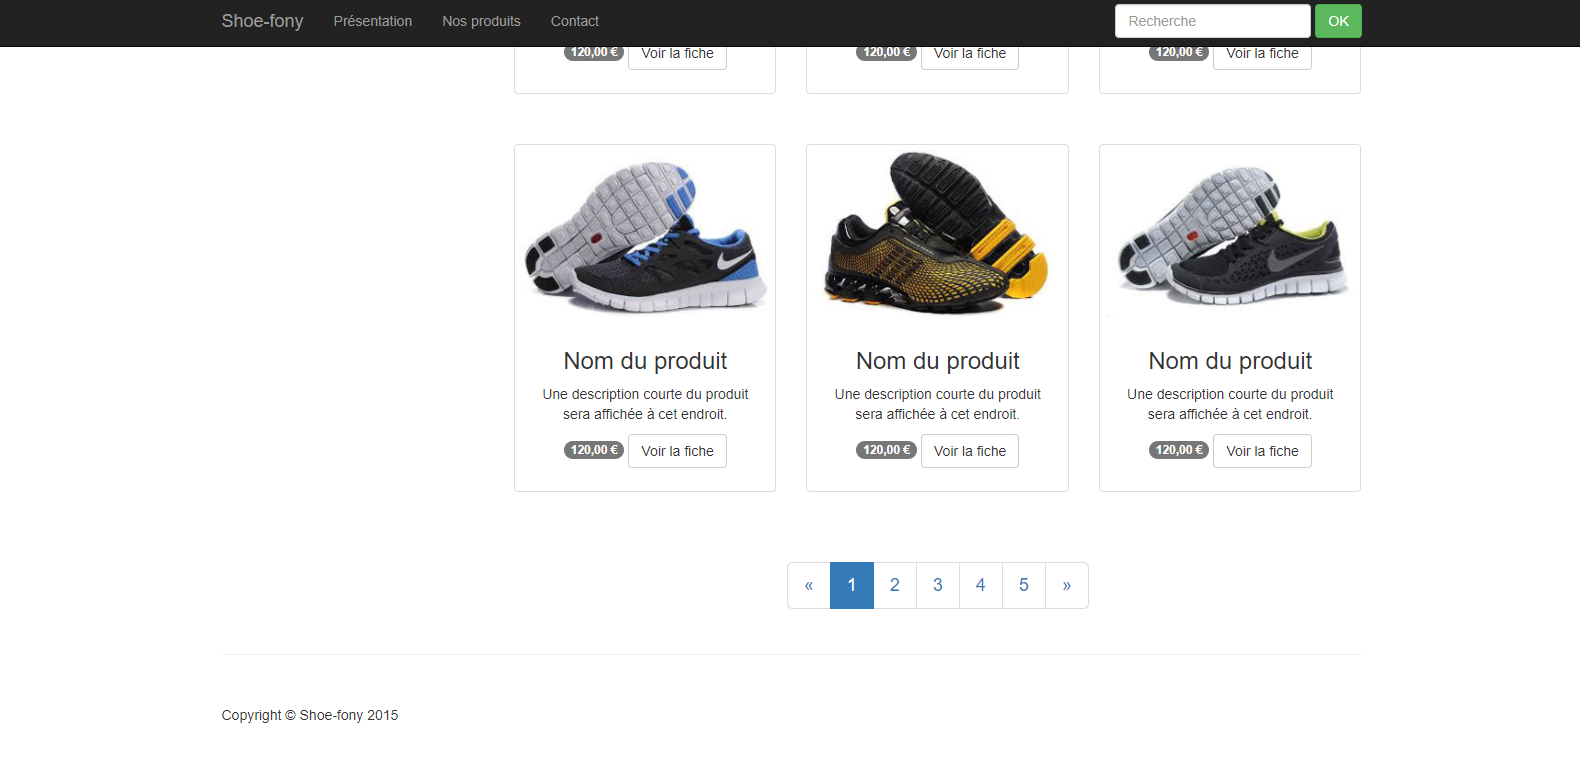
Task: View fiche for the blue Nike shoe
Action: (677, 451)
